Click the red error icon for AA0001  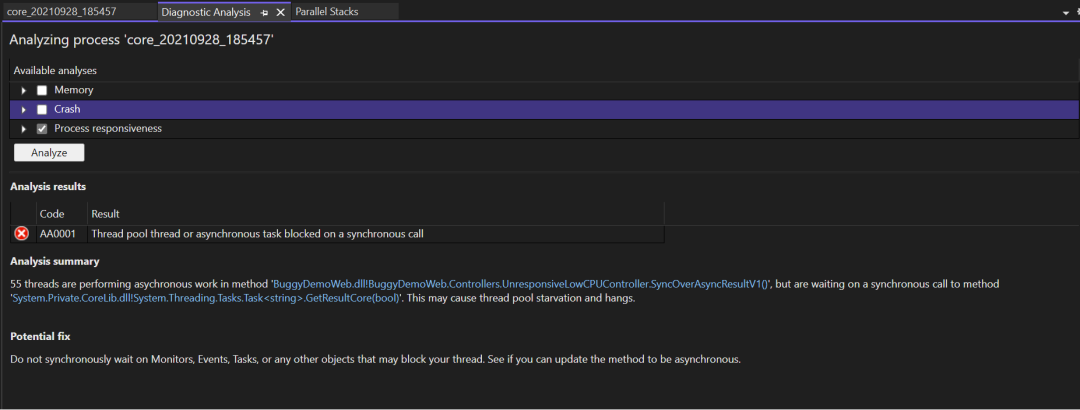(x=22, y=234)
